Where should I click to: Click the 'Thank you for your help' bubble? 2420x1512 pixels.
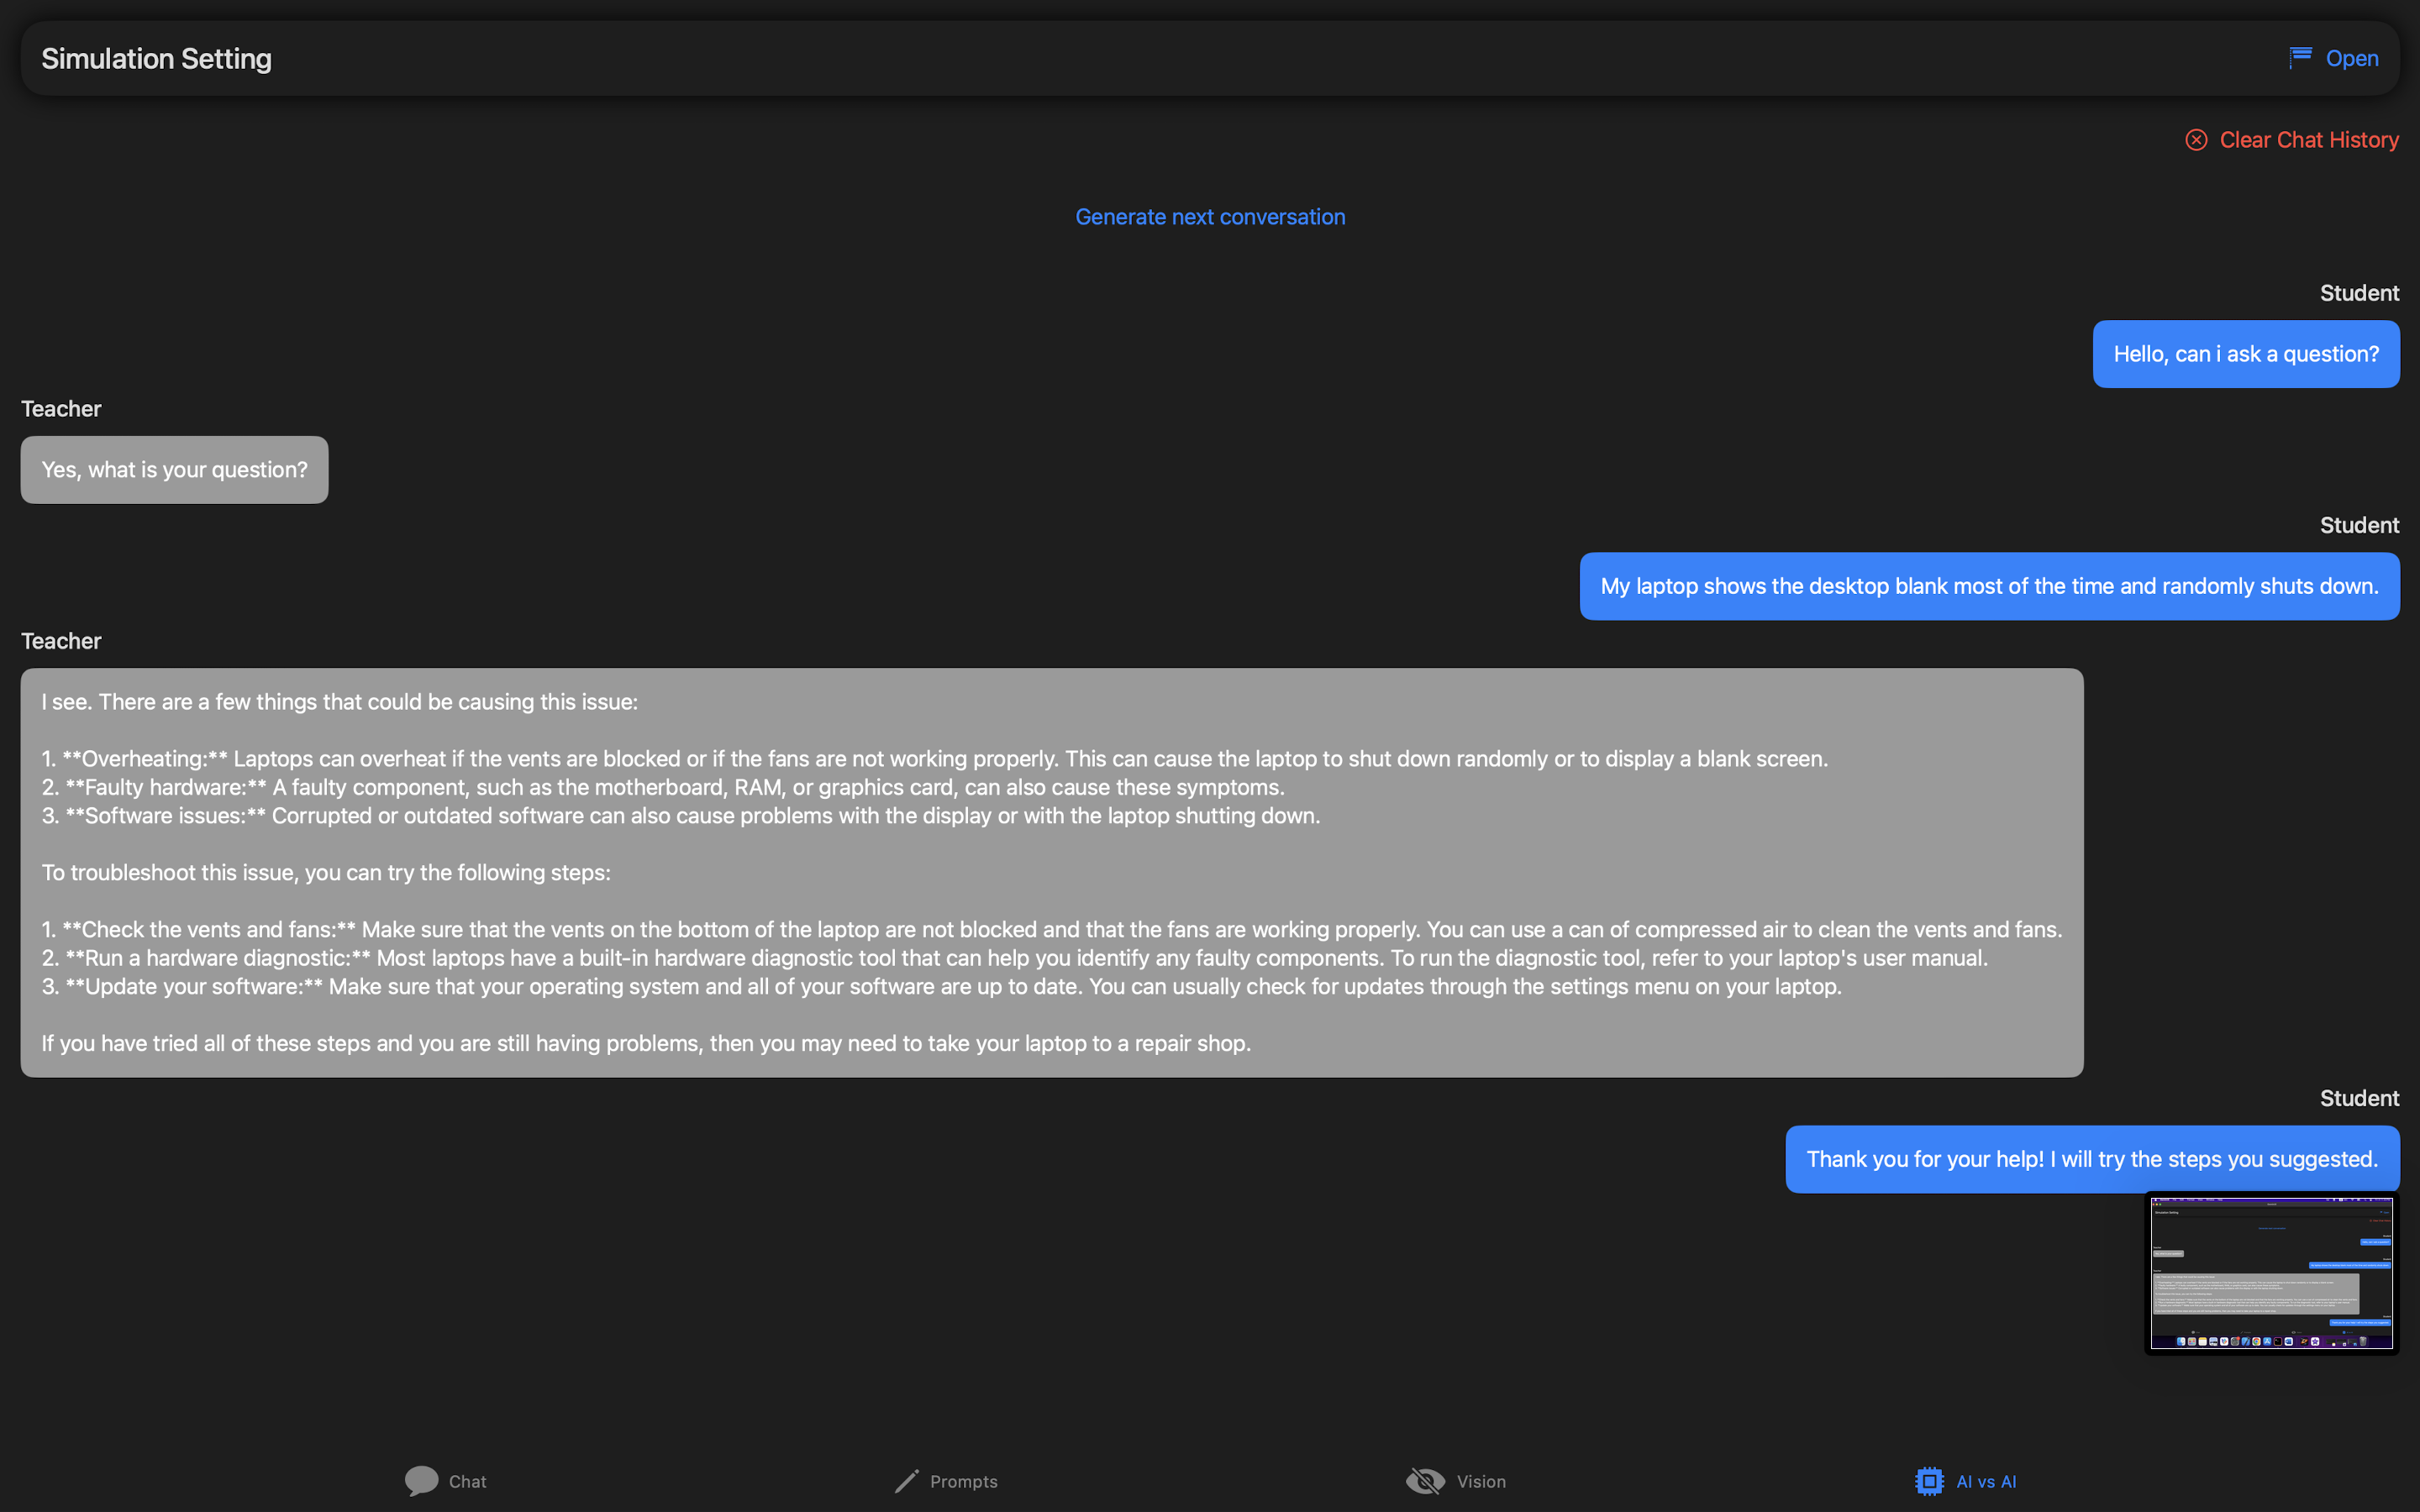[2091, 1159]
